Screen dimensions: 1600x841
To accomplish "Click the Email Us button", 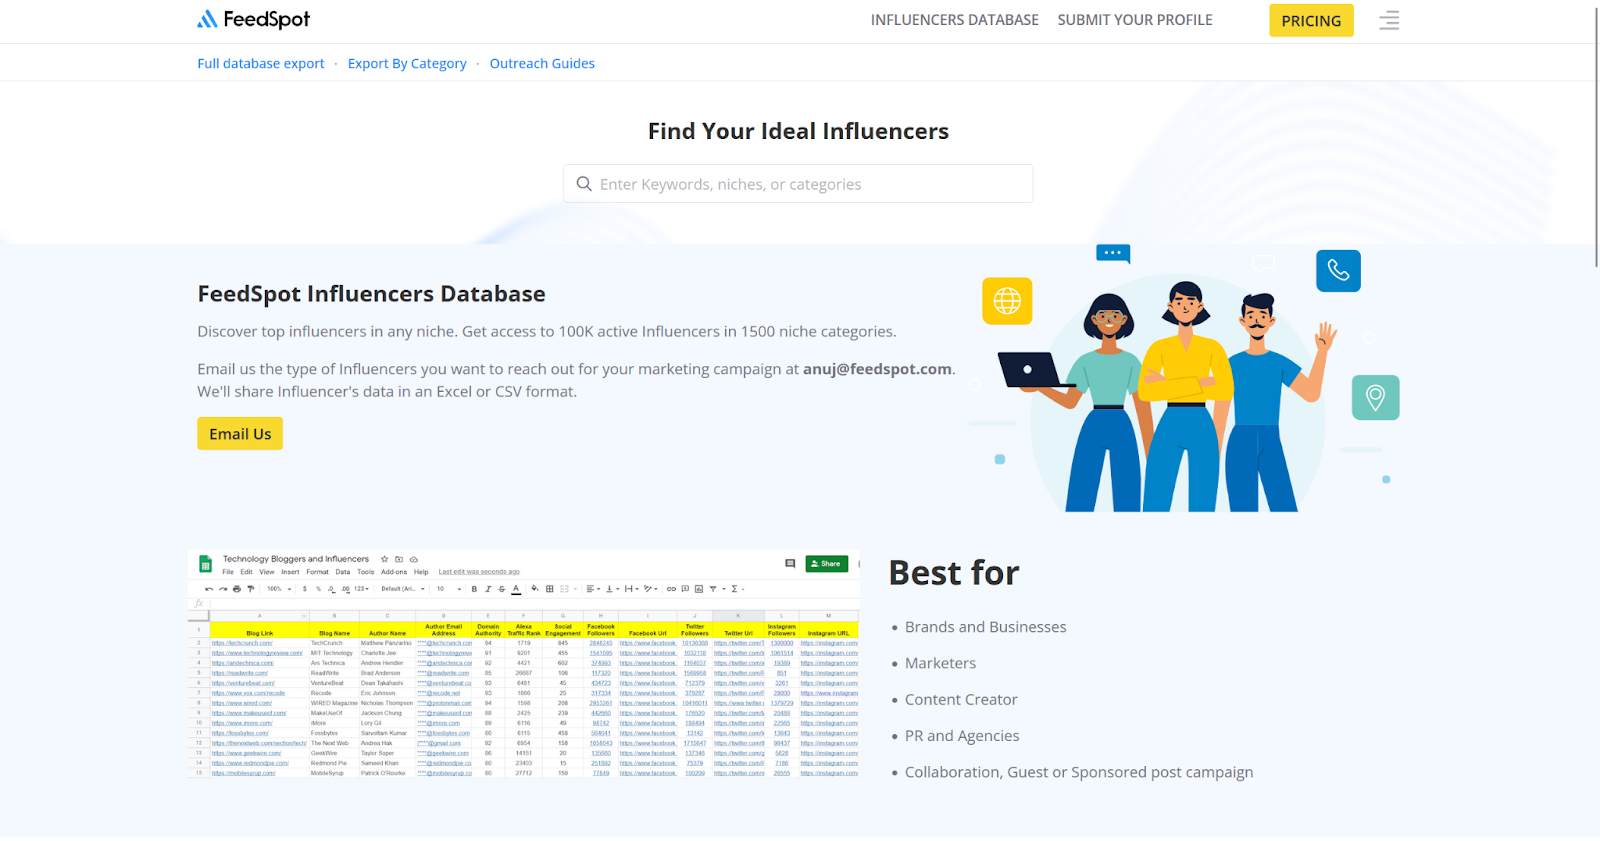I will click(240, 434).
